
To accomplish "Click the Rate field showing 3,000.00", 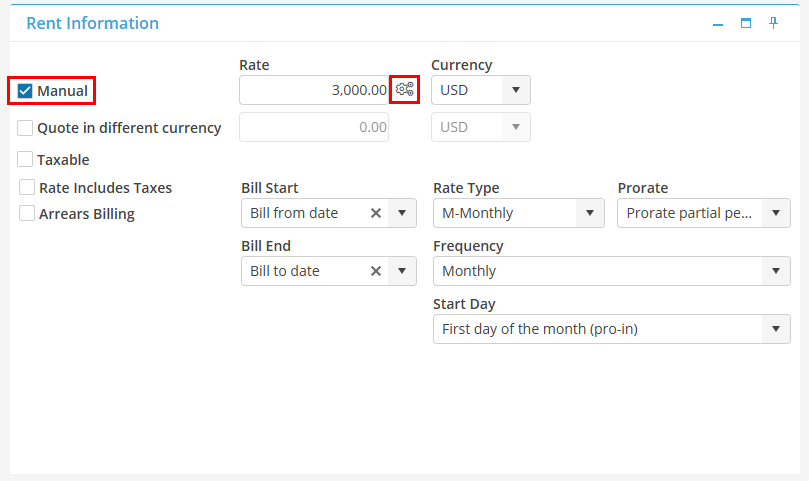I will pos(313,90).
